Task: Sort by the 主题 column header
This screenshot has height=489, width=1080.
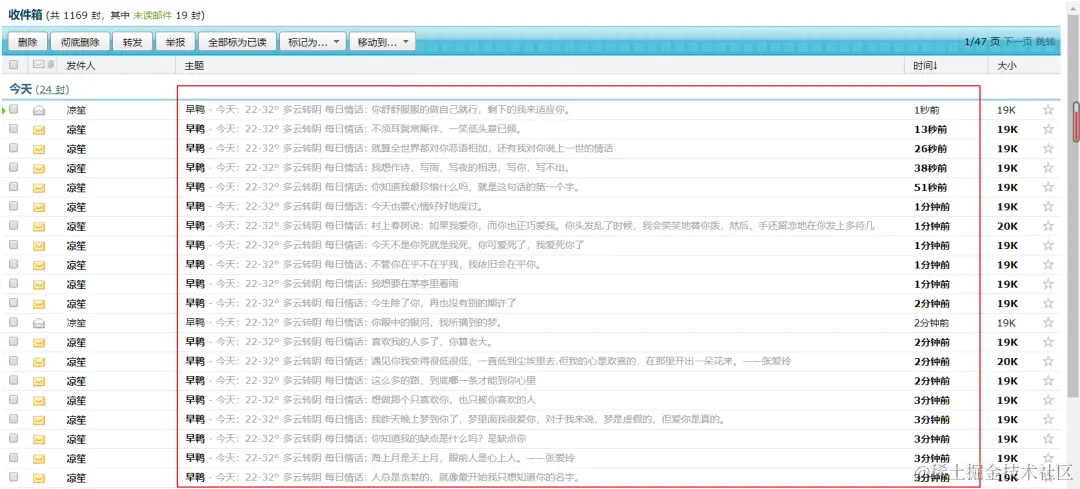Action: [x=194, y=65]
